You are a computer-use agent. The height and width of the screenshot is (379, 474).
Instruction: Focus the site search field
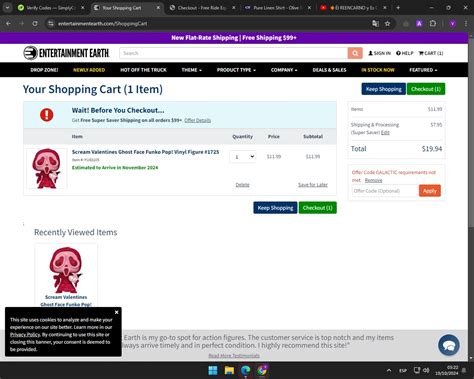point(234,53)
